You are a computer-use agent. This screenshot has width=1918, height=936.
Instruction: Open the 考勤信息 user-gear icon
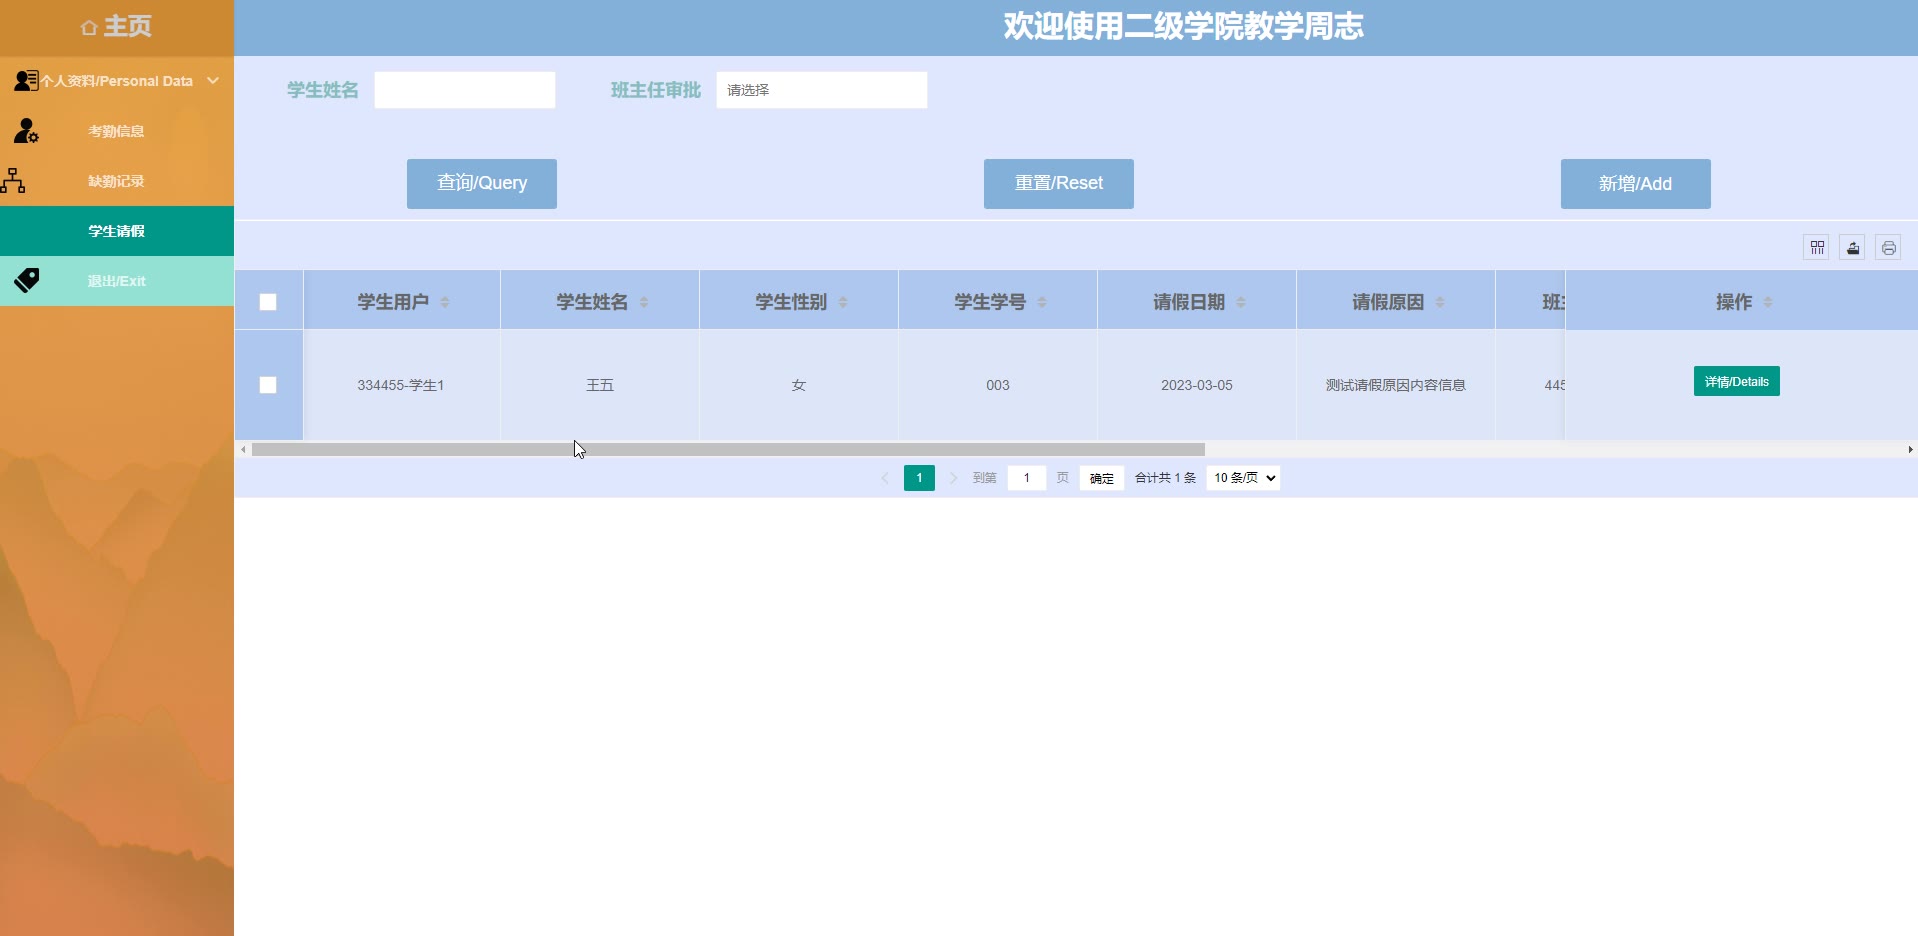26,130
